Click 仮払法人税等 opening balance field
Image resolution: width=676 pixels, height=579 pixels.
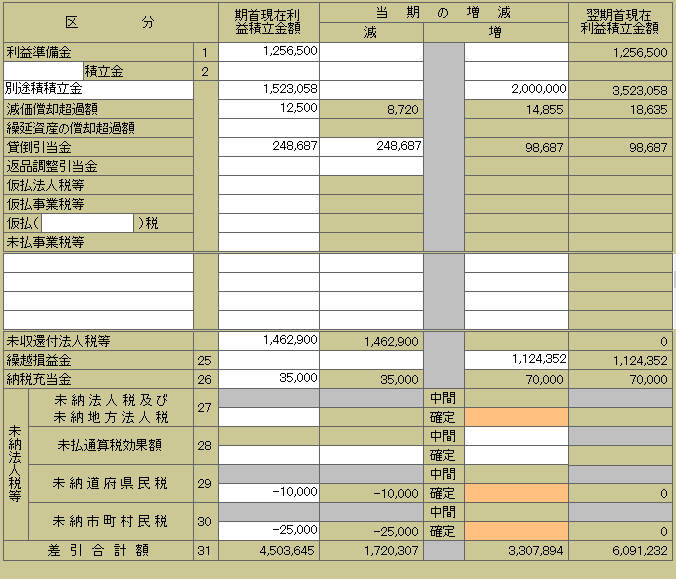click(x=269, y=185)
